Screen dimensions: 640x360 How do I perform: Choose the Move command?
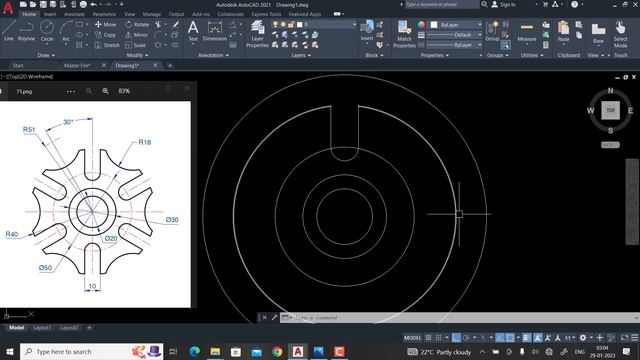point(106,24)
